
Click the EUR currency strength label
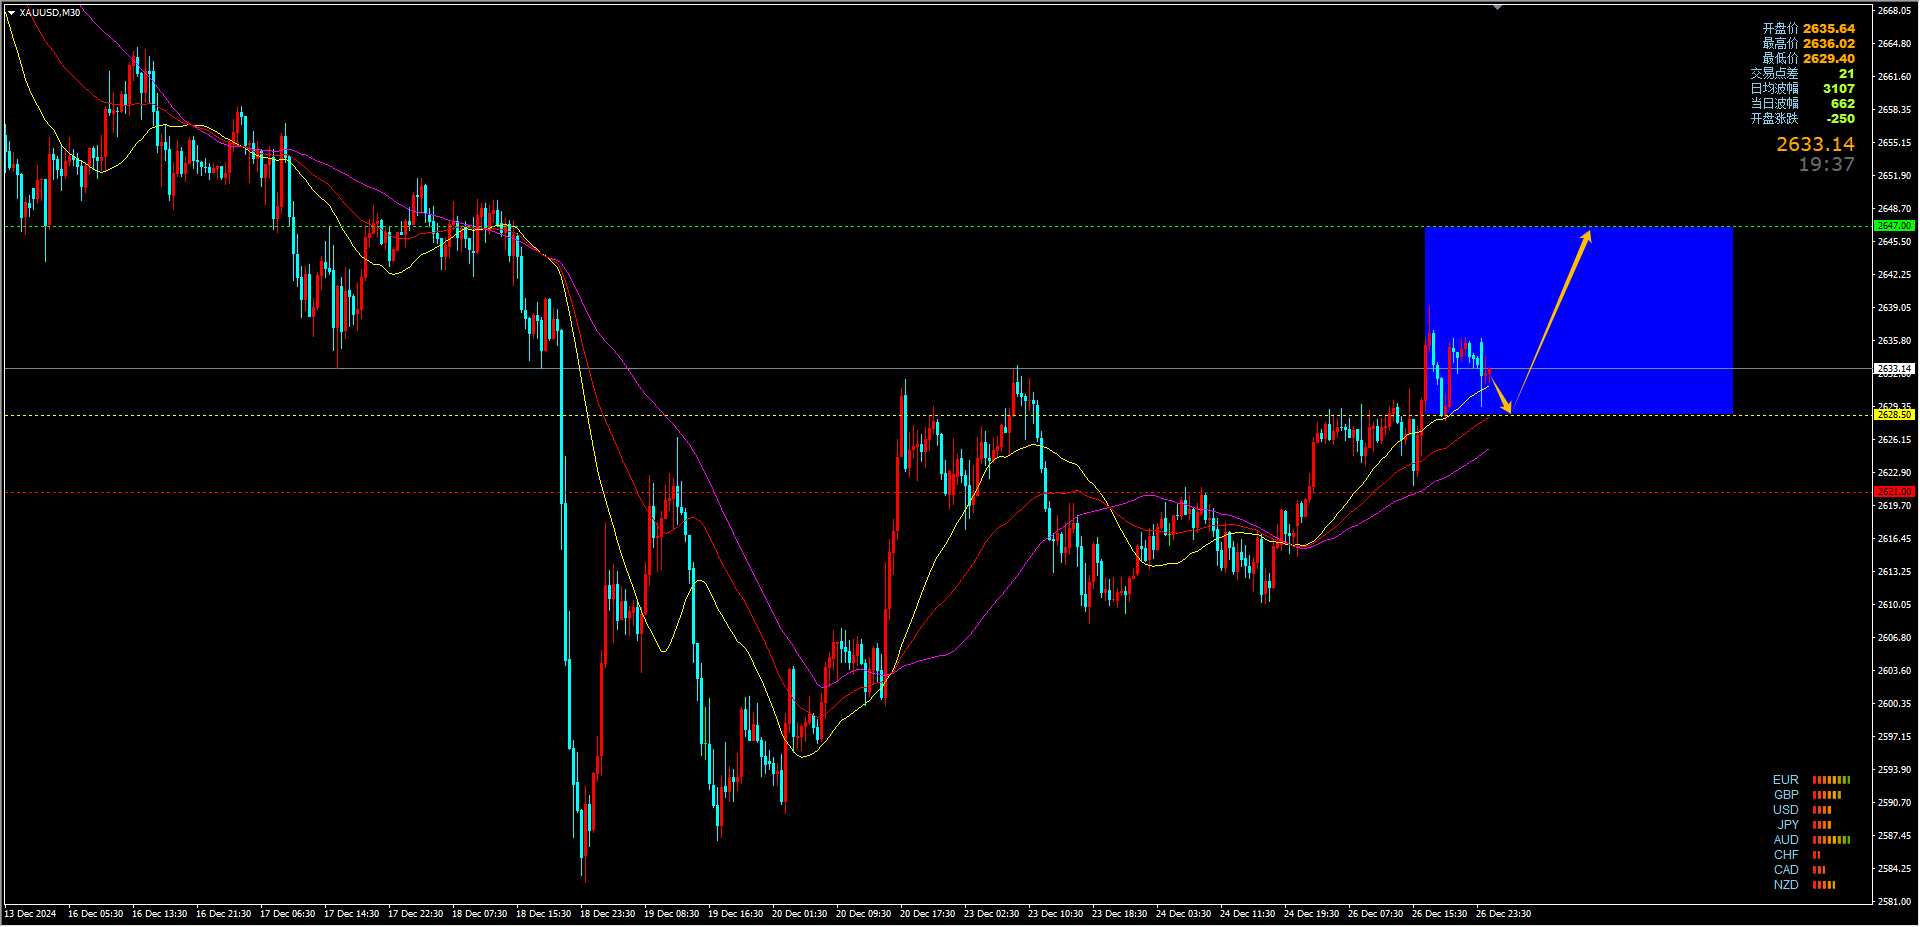[1785, 780]
